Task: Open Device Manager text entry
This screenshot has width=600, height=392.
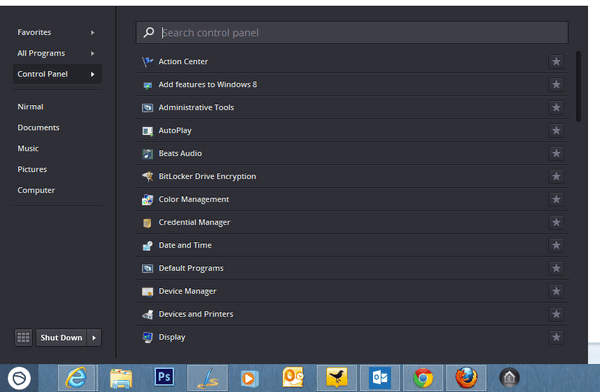Action: coord(188,291)
